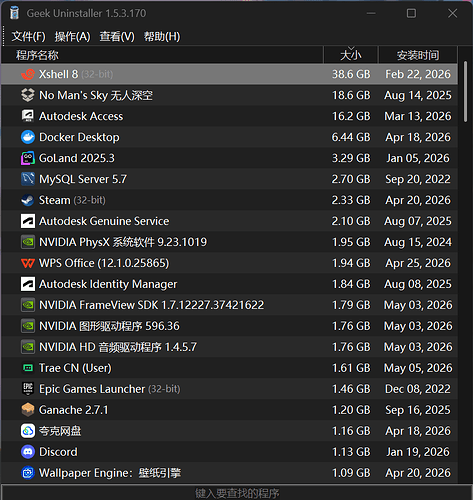
Task: Select the Autodesk Genuine Service name text
Action: tap(104, 221)
